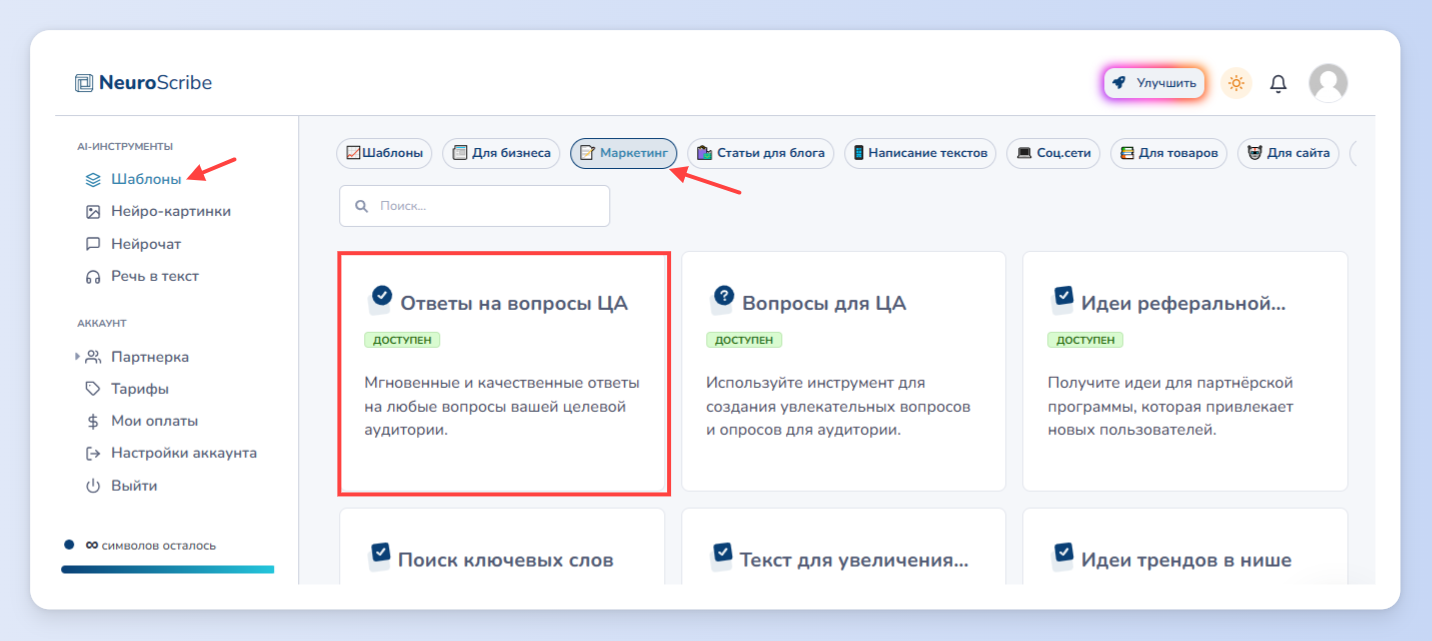1432x641 pixels.
Task: Click the Мои оплаты dollar icon
Action: 93,421
